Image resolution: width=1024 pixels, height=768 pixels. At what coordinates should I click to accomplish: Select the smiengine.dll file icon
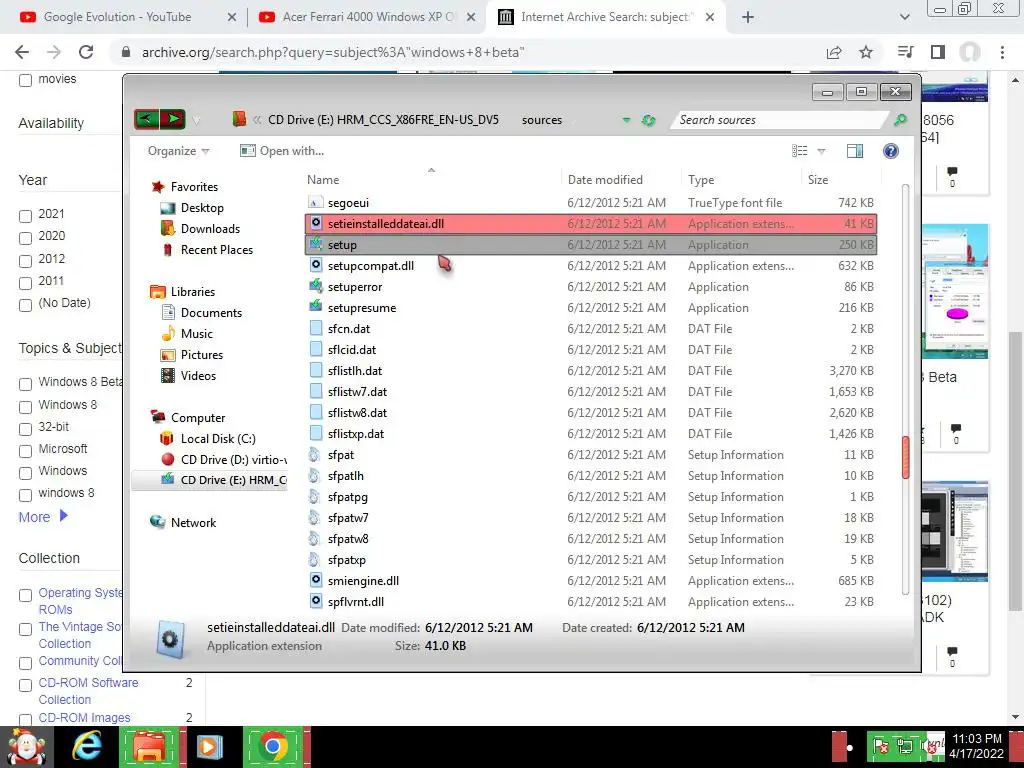[316, 580]
